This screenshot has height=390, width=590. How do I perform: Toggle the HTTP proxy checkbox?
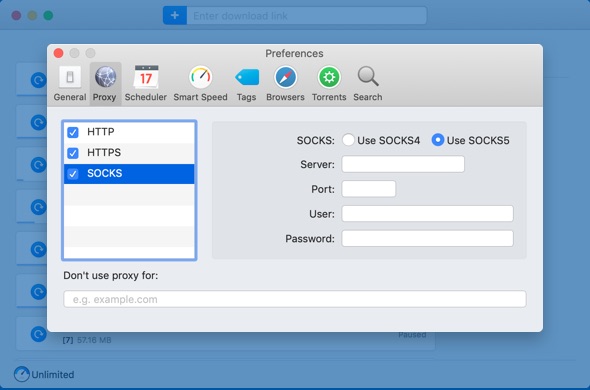(73, 132)
